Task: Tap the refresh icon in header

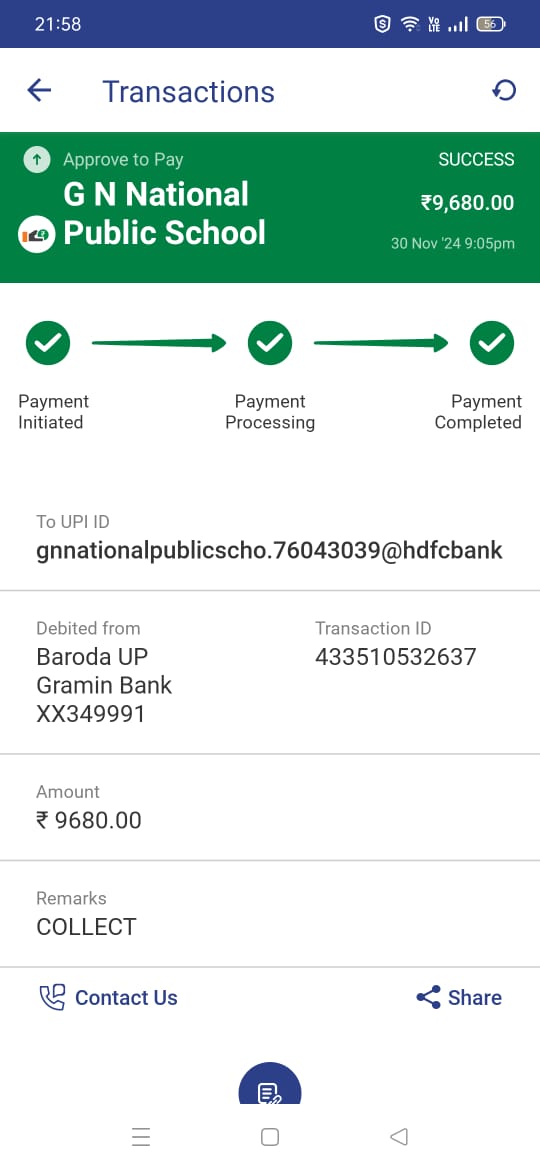Action: 504,91
